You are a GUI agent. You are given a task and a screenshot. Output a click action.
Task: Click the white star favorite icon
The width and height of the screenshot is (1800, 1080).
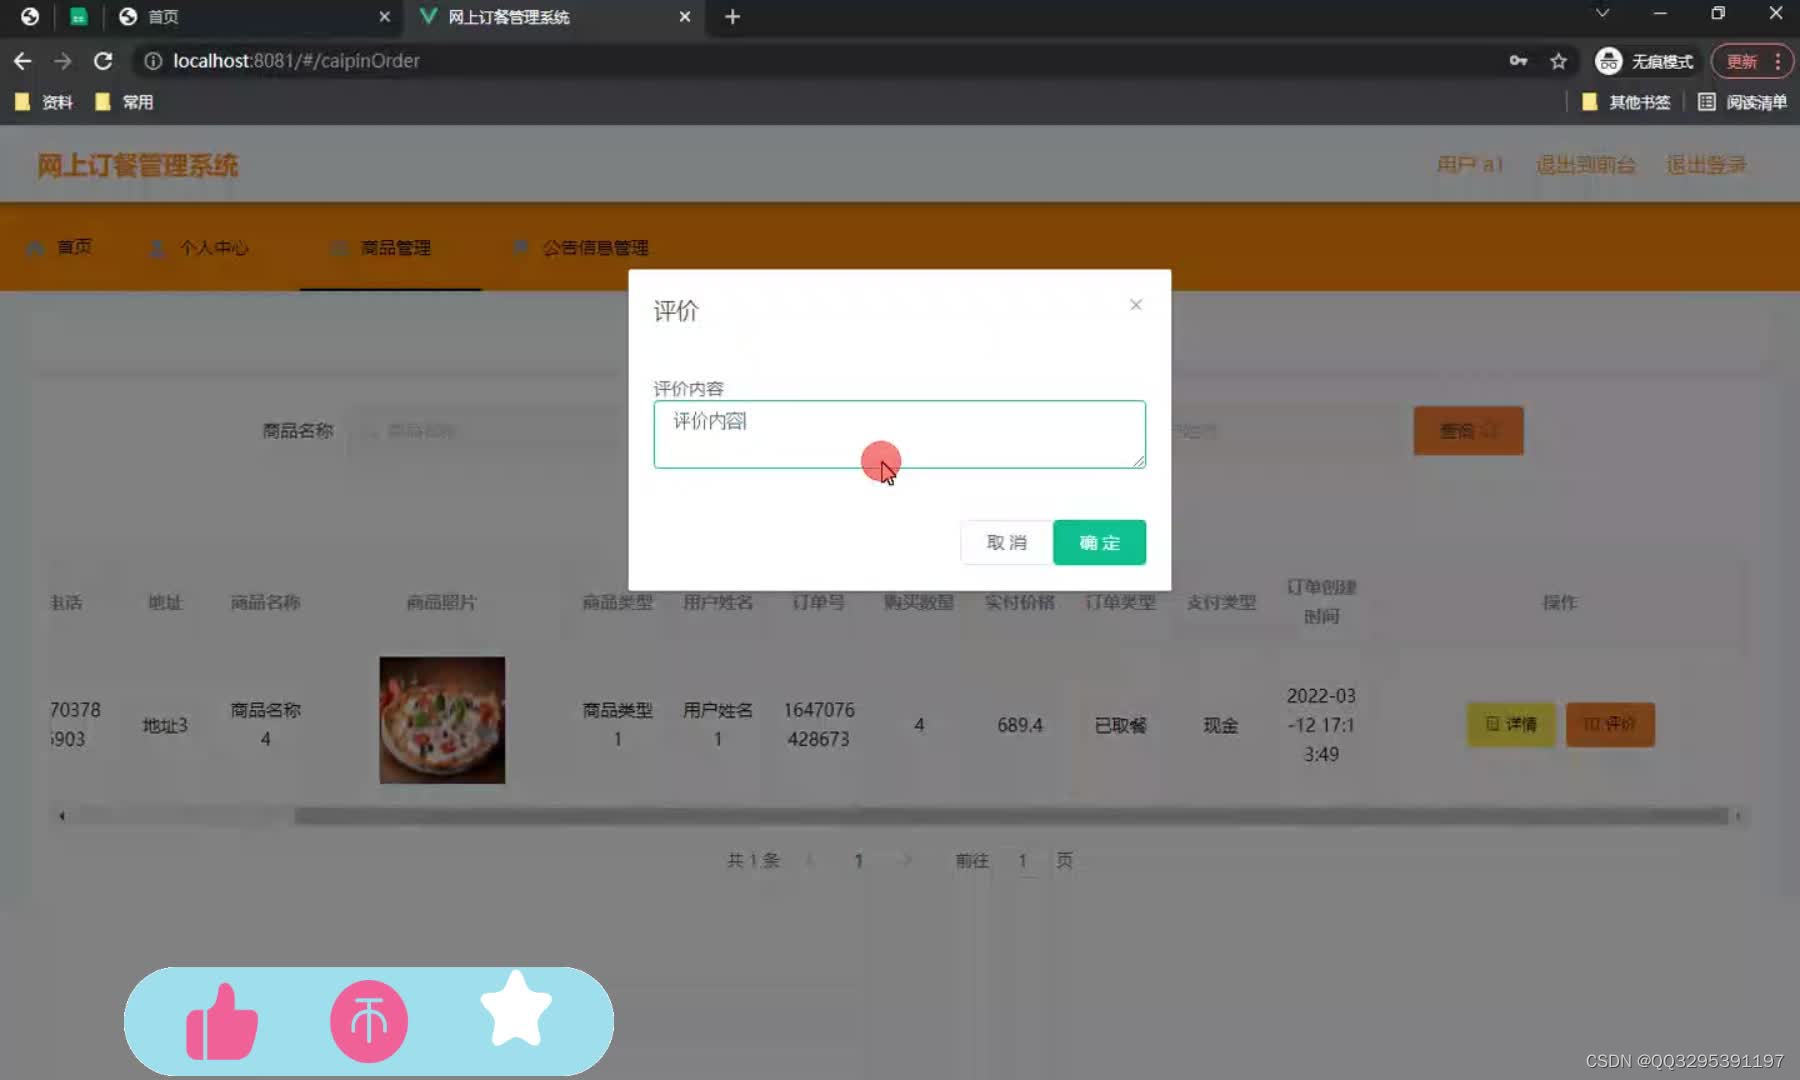coord(516,1009)
